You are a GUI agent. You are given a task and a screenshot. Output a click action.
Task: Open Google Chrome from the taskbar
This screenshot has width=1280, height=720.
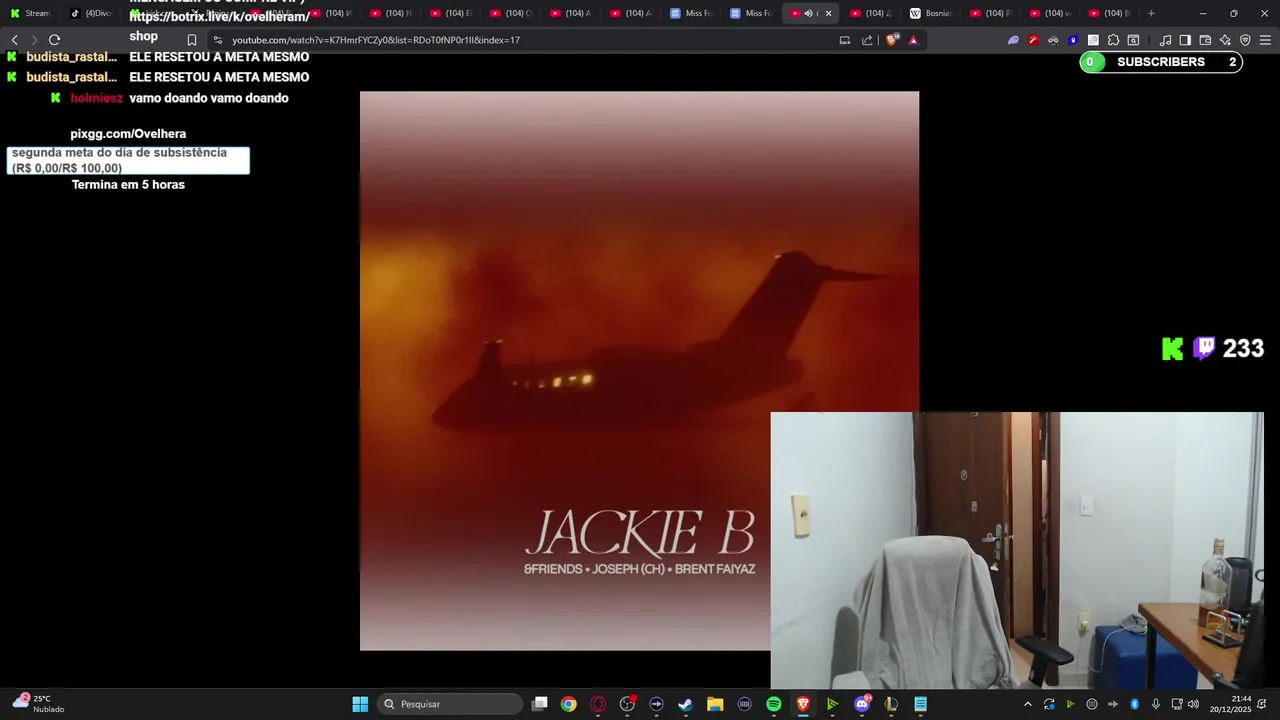click(569, 704)
